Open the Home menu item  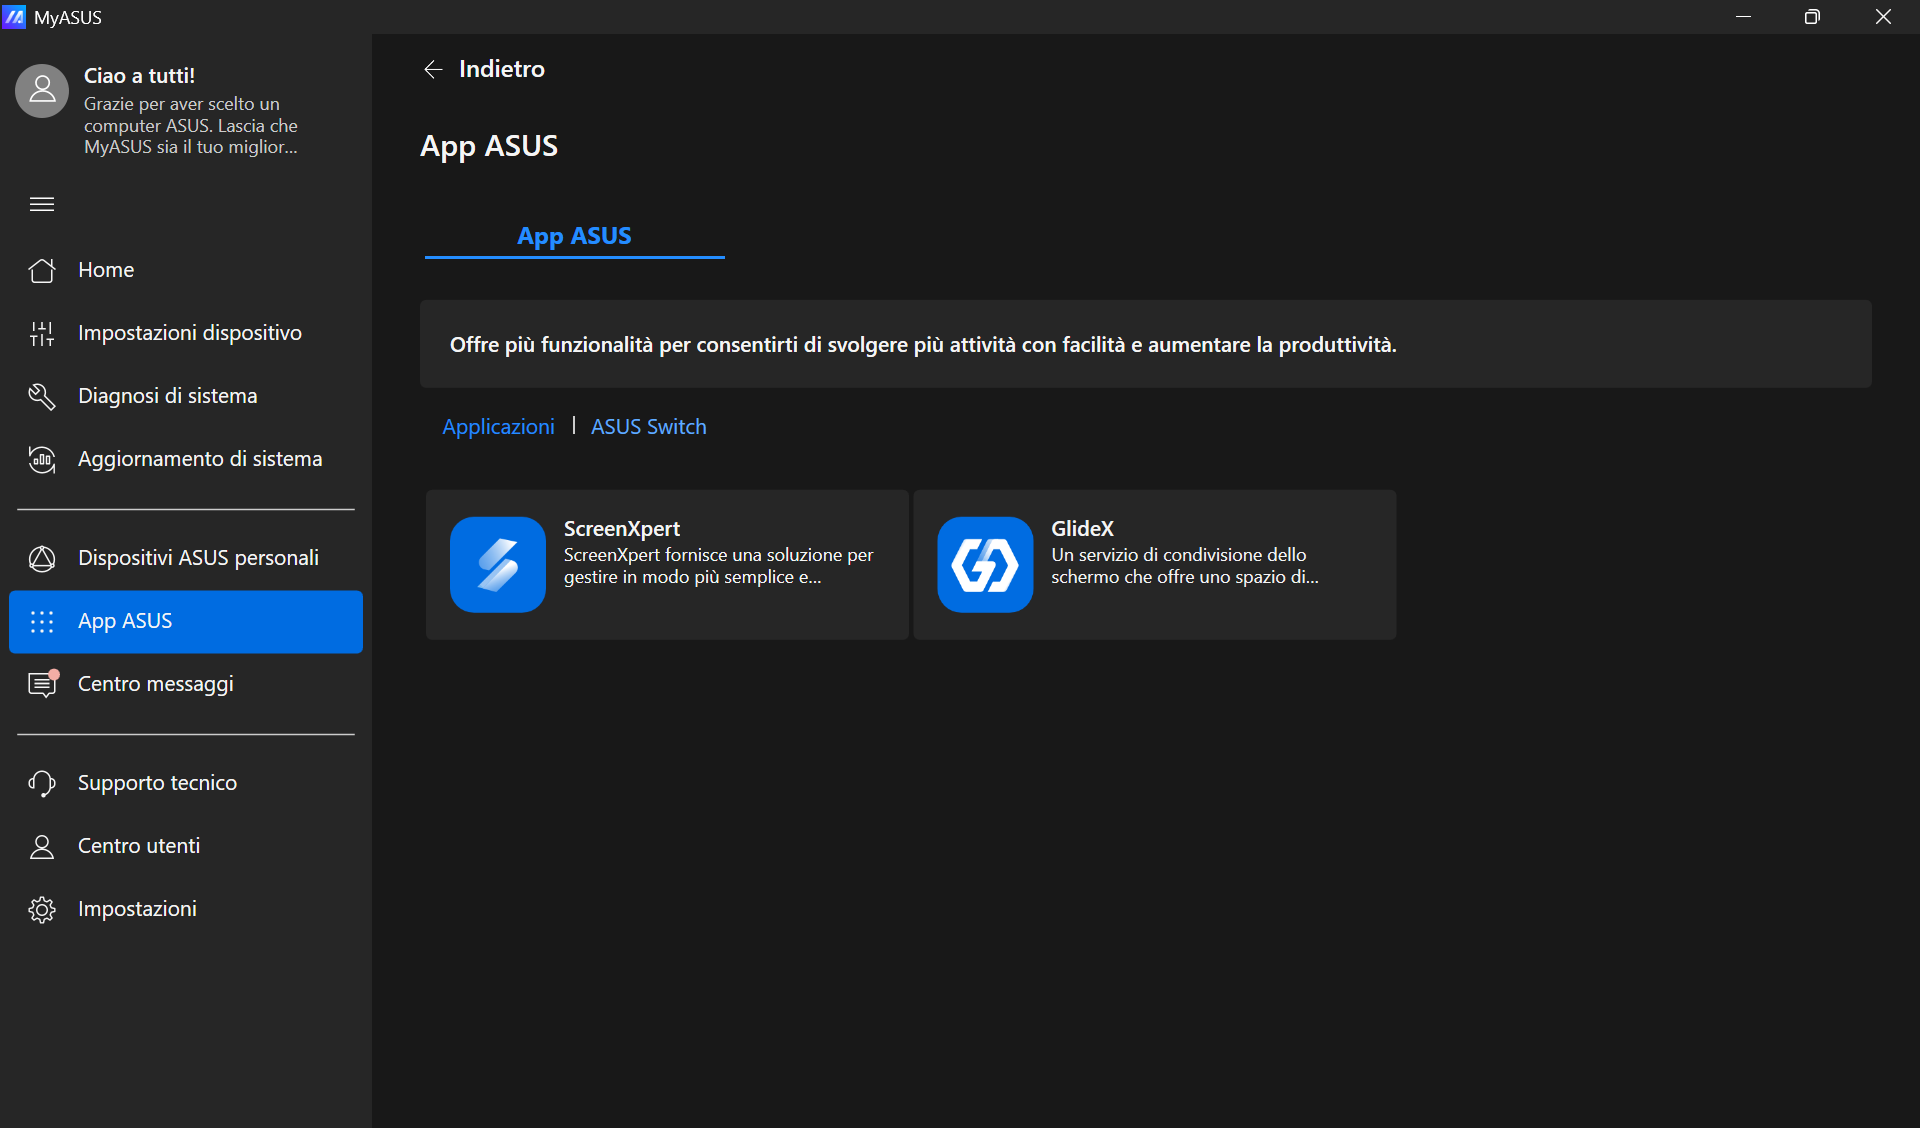(x=186, y=270)
